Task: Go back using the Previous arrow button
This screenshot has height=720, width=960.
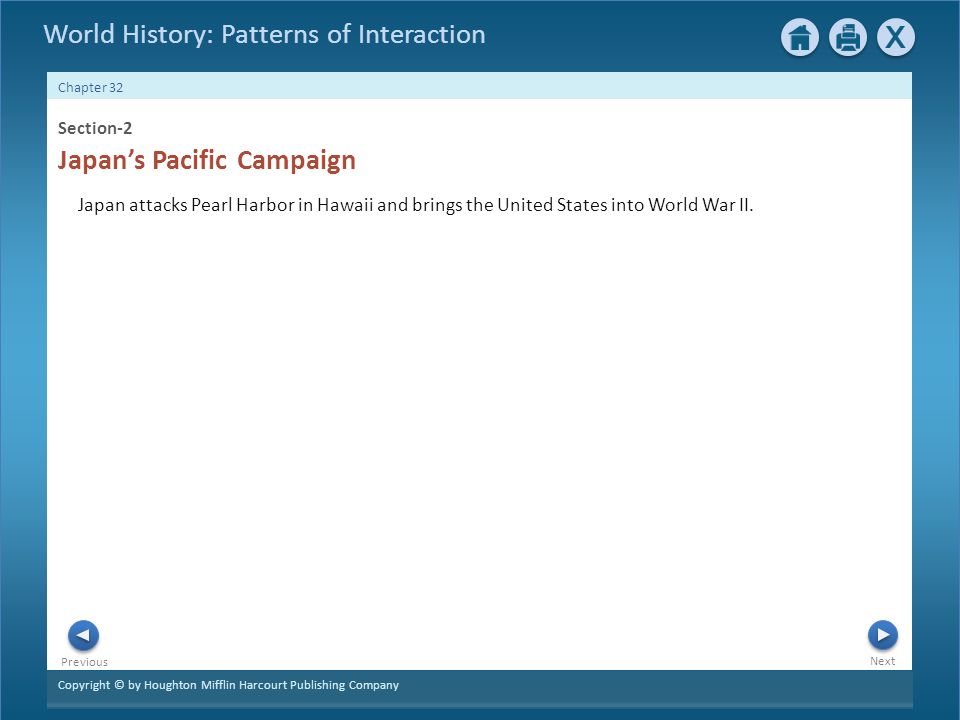Action: point(83,636)
